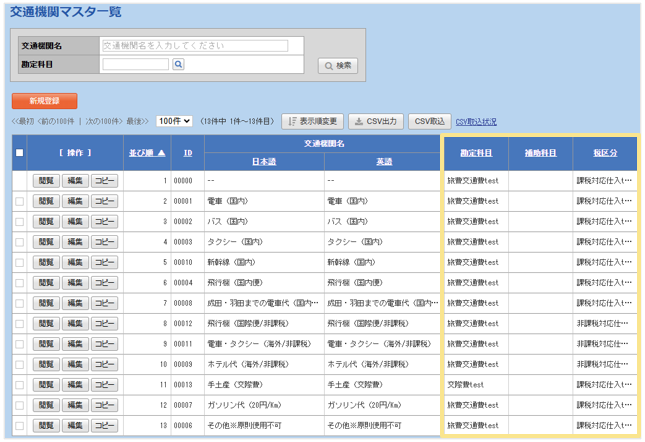This screenshot has height=442, width=645.
Task: Check the checkbox for 電車（国内） row
Action: point(19,201)
